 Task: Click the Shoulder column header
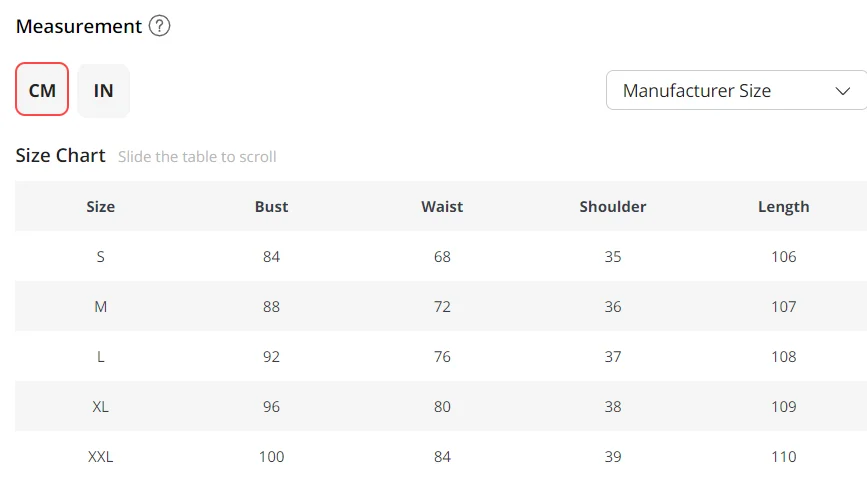click(x=613, y=207)
